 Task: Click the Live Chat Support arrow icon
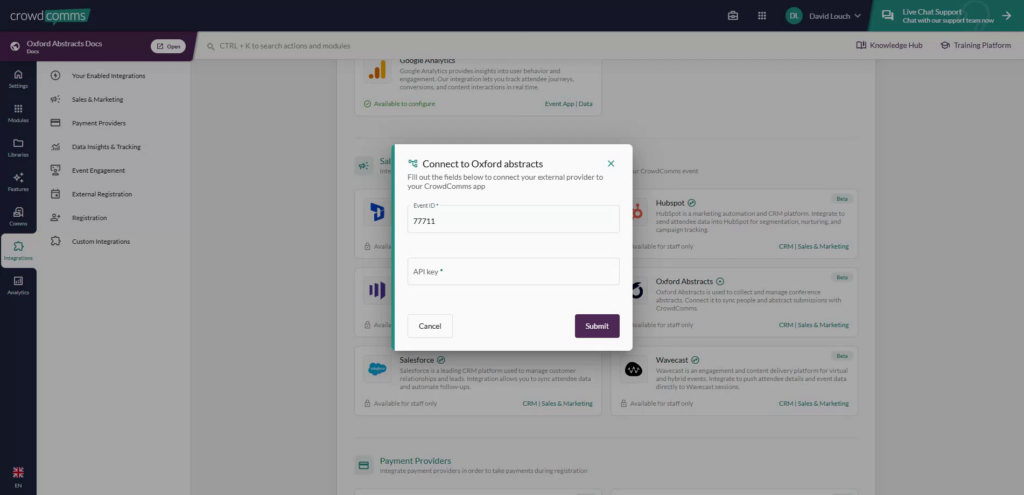1006,16
